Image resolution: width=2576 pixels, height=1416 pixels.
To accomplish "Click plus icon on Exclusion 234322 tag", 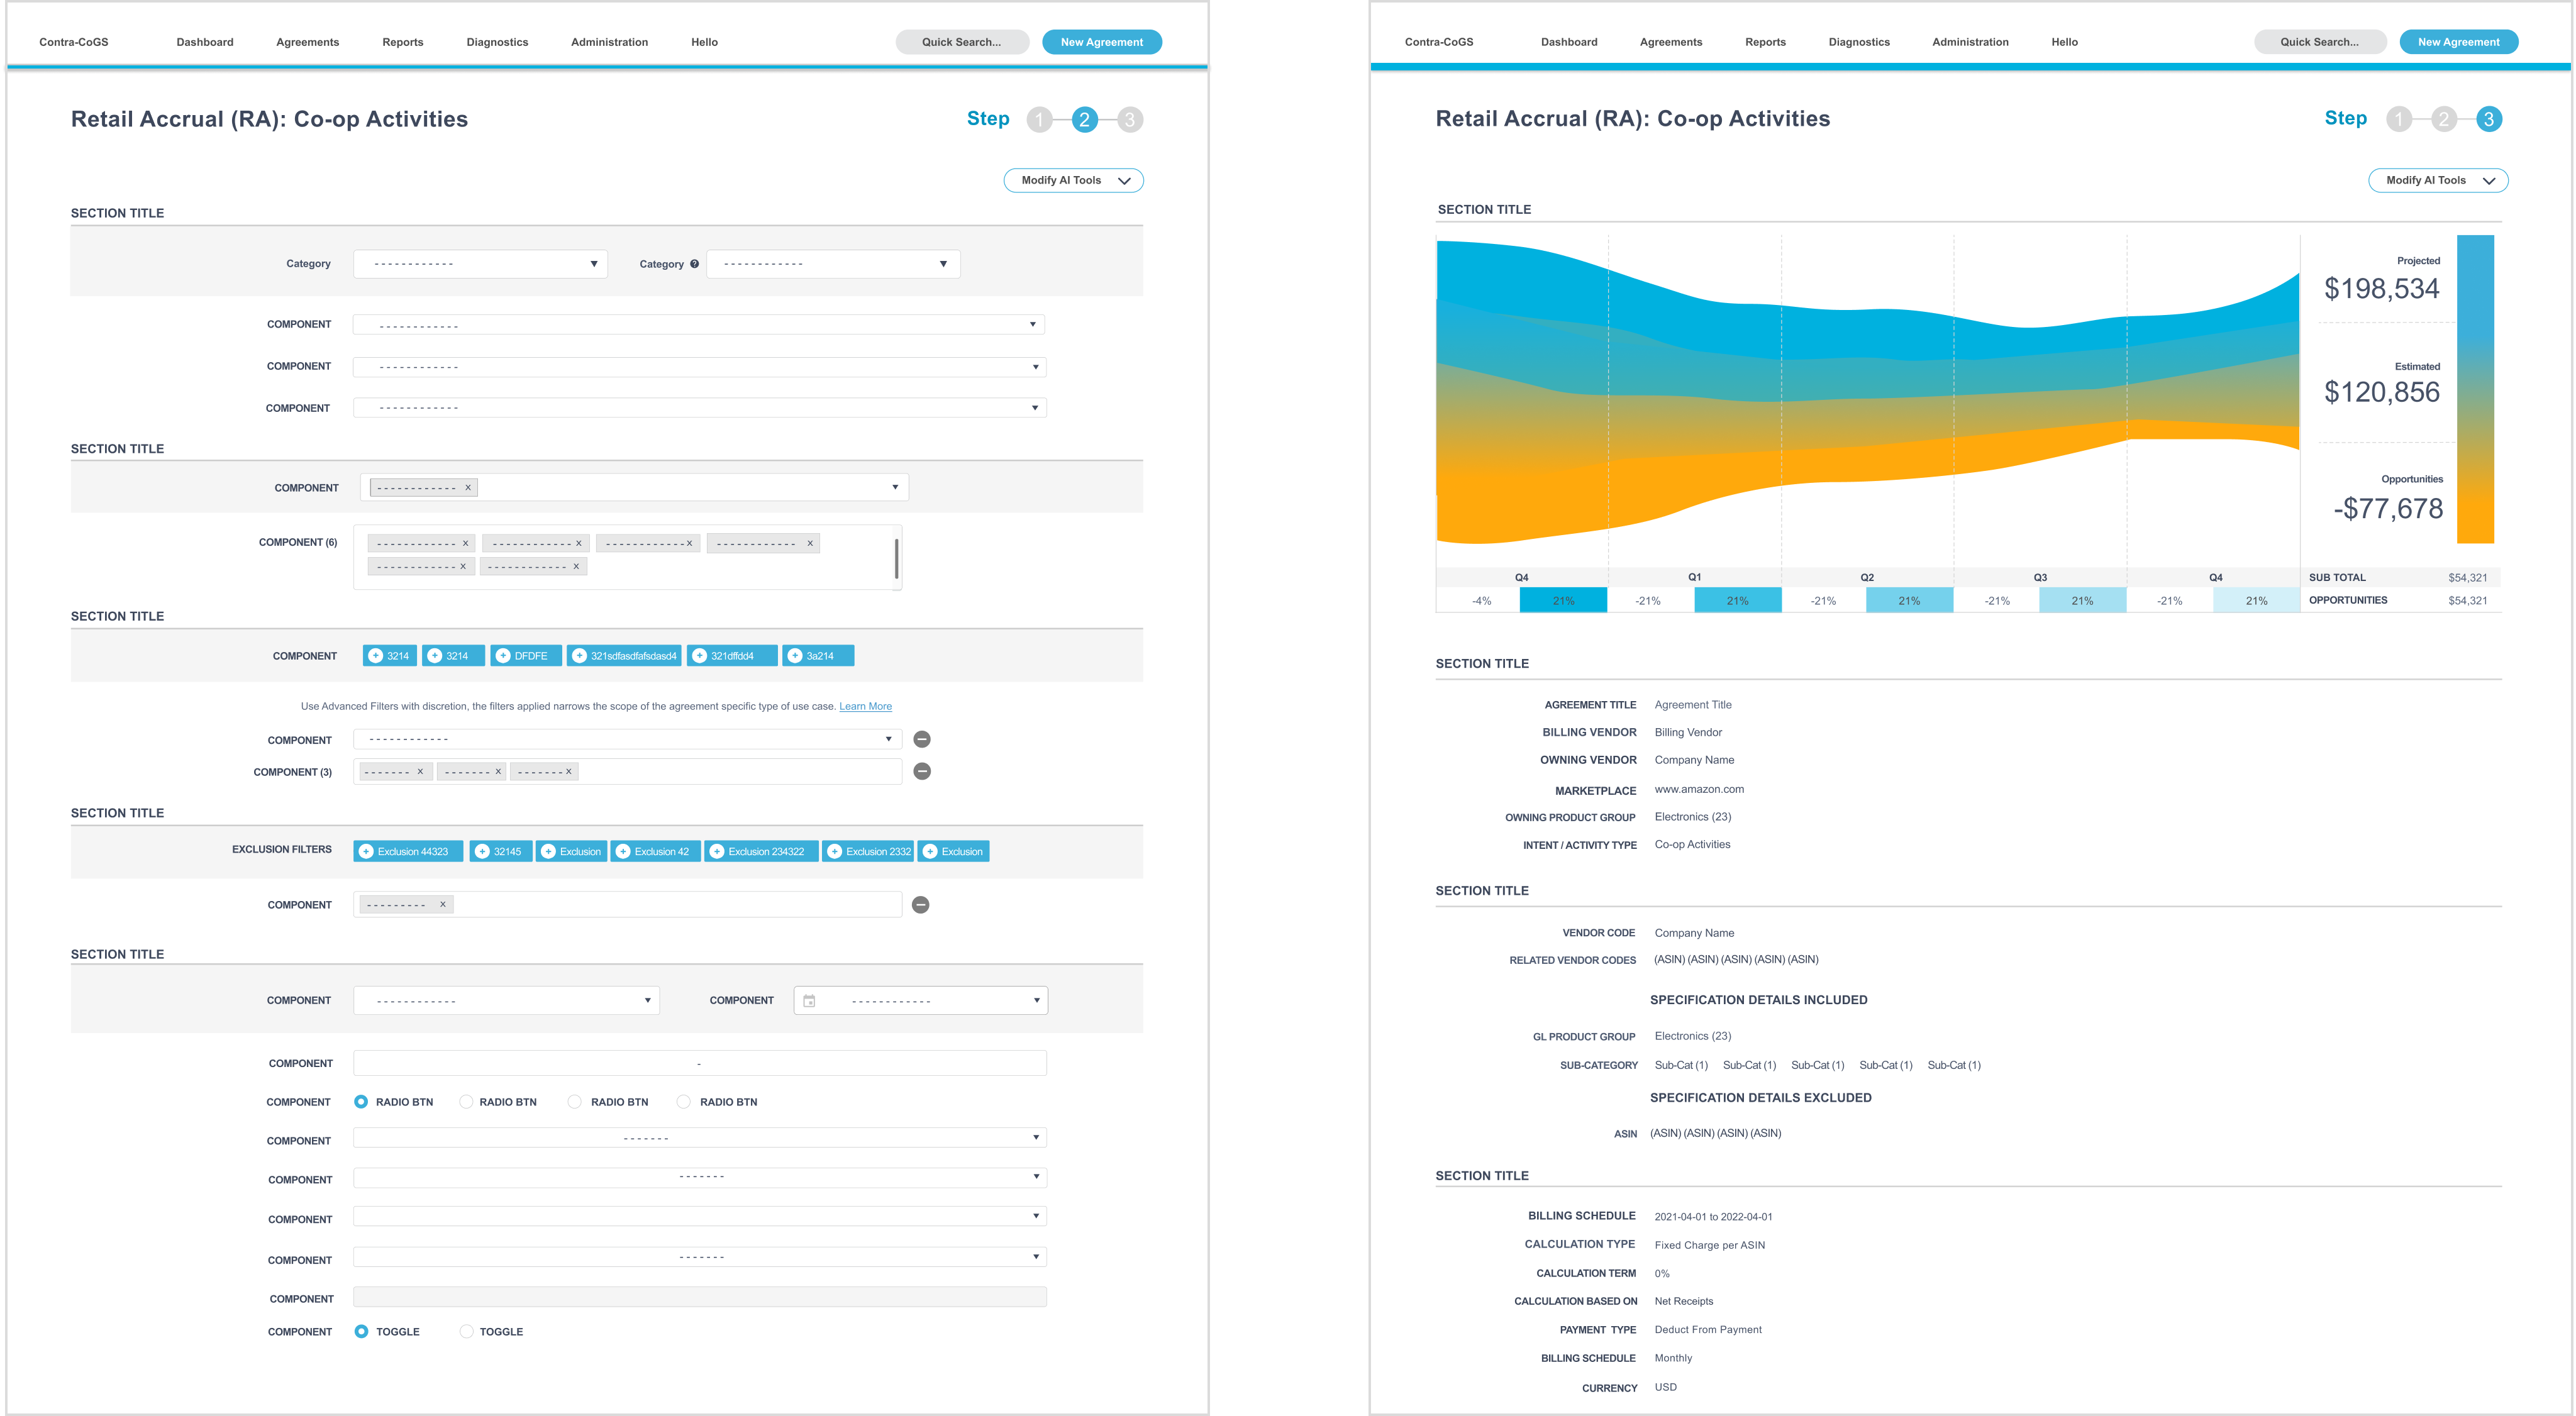I will [716, 852].
